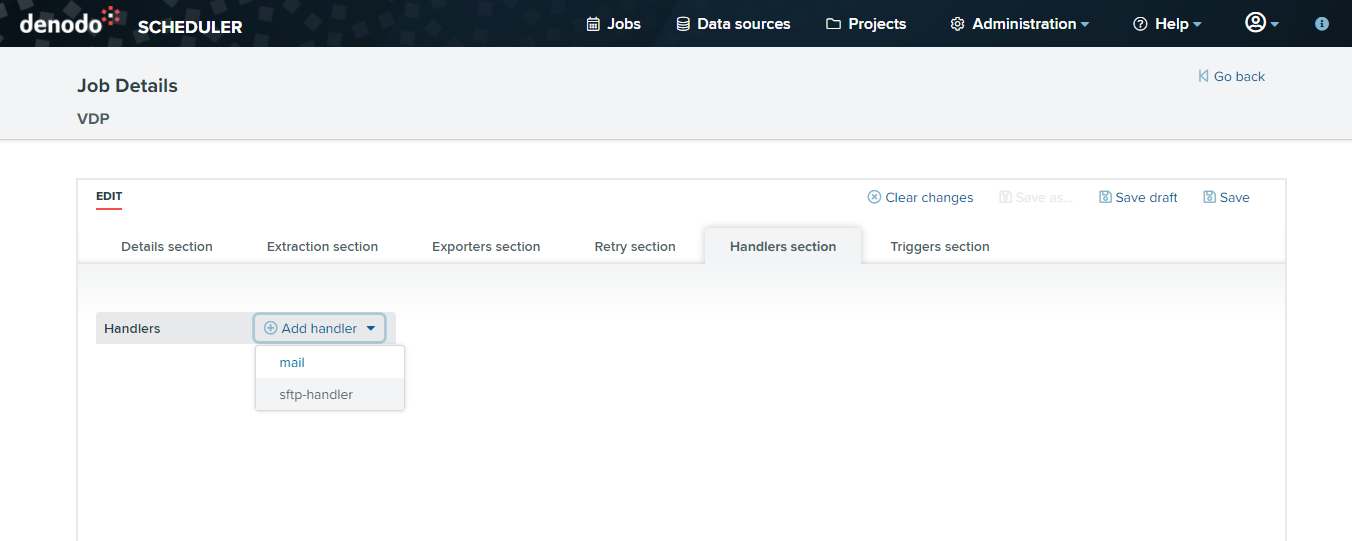Click the Data sources database icon
The width and height of the screenshot is (1352, 541).
click(x=683, y=24)
